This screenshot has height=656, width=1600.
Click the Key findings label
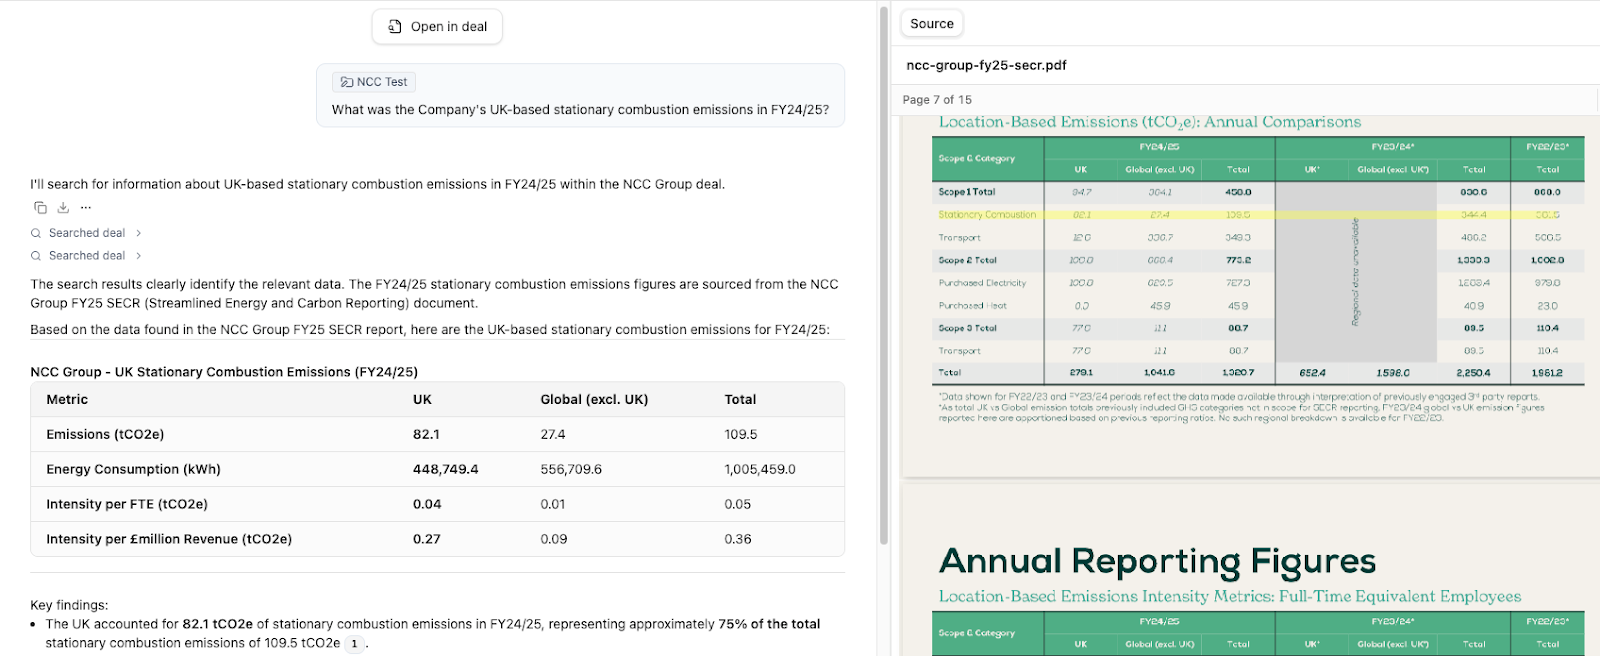(x=69, y=605)
